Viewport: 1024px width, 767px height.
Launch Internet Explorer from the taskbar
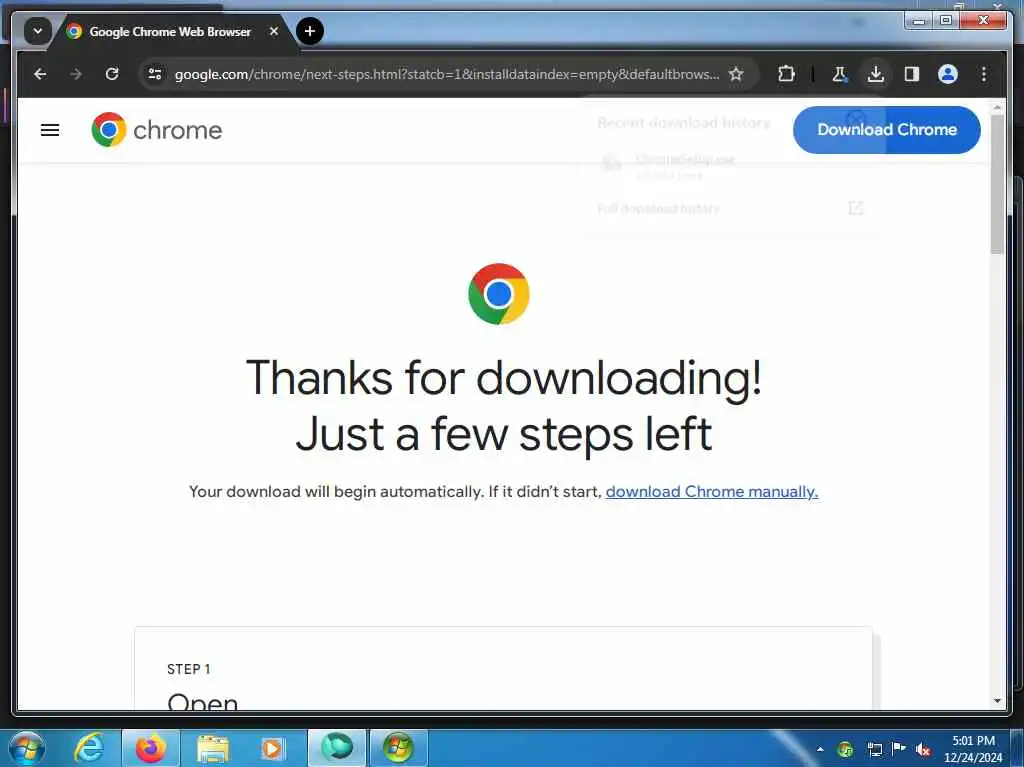point(89,747)
